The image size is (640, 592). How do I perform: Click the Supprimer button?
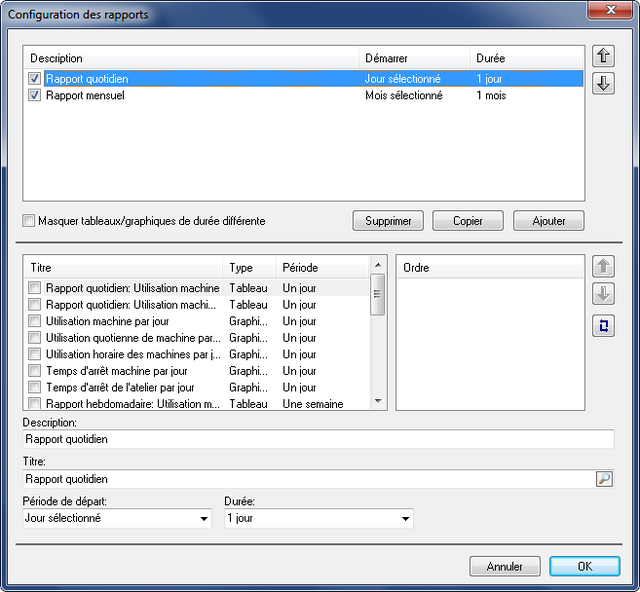click(x=388, y=221)
